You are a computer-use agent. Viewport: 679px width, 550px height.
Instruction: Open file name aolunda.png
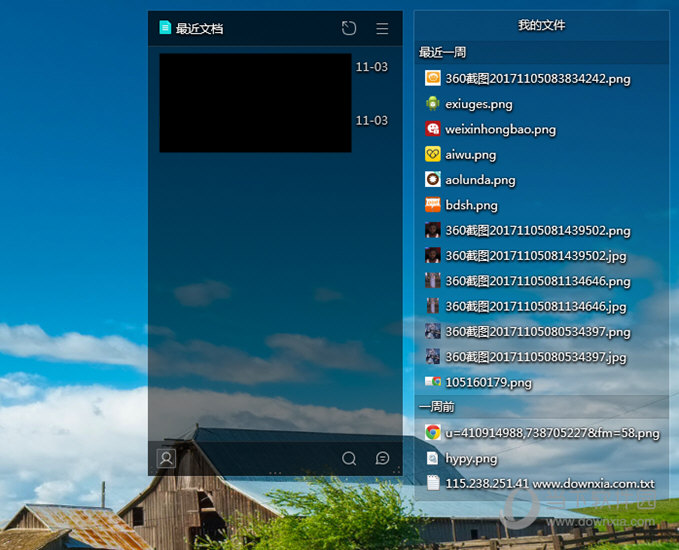coord(480,180)
